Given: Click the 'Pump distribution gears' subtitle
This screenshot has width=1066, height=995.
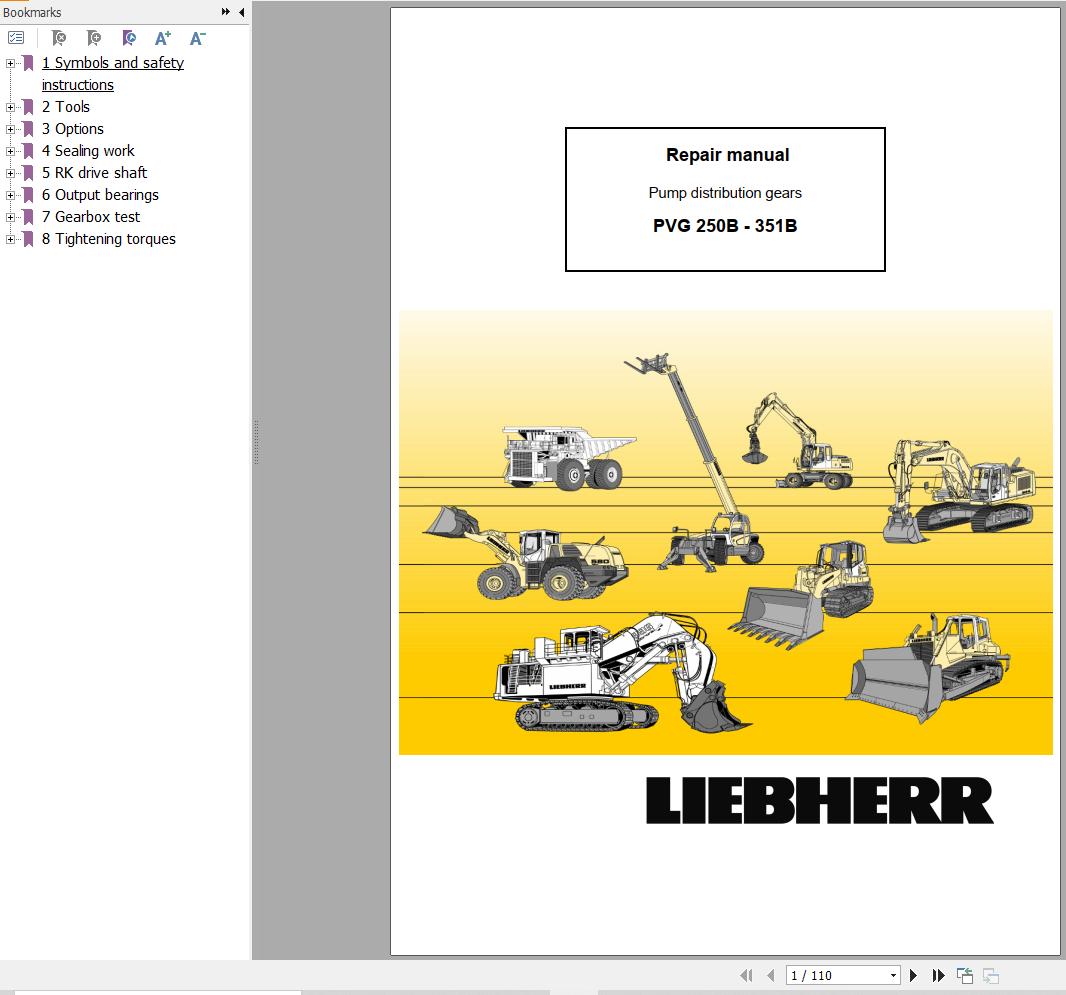Looking at the screenshot, I should point(725,193).
